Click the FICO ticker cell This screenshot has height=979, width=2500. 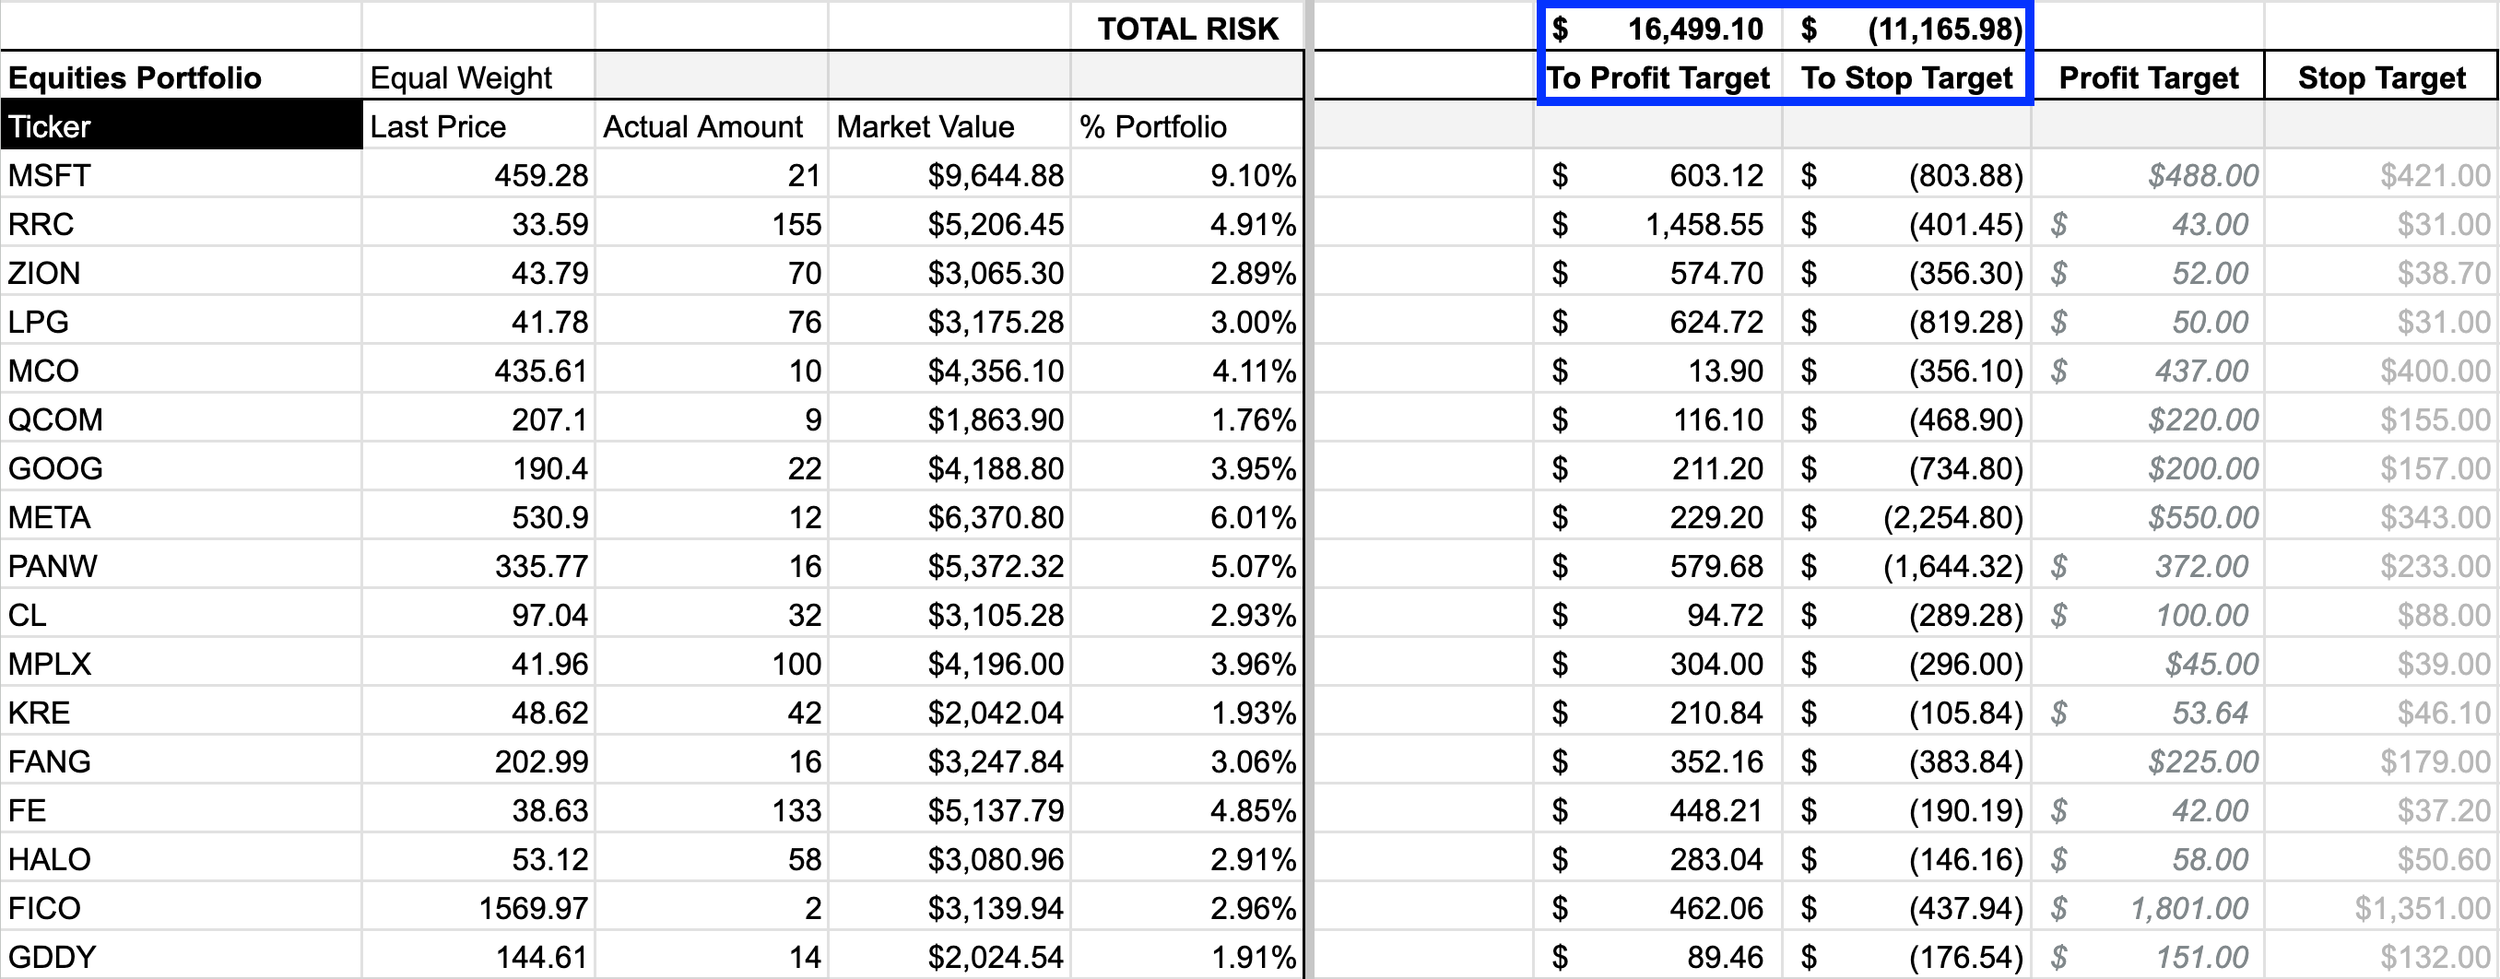coord(181,908)
